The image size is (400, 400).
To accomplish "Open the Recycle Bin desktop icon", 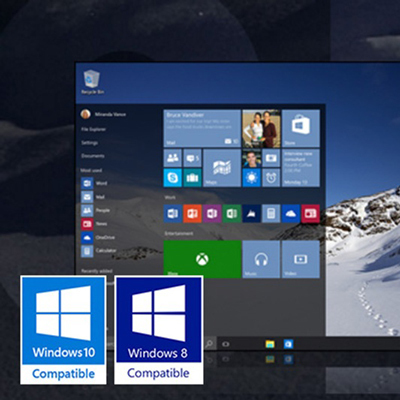I will tap(92, 82).
